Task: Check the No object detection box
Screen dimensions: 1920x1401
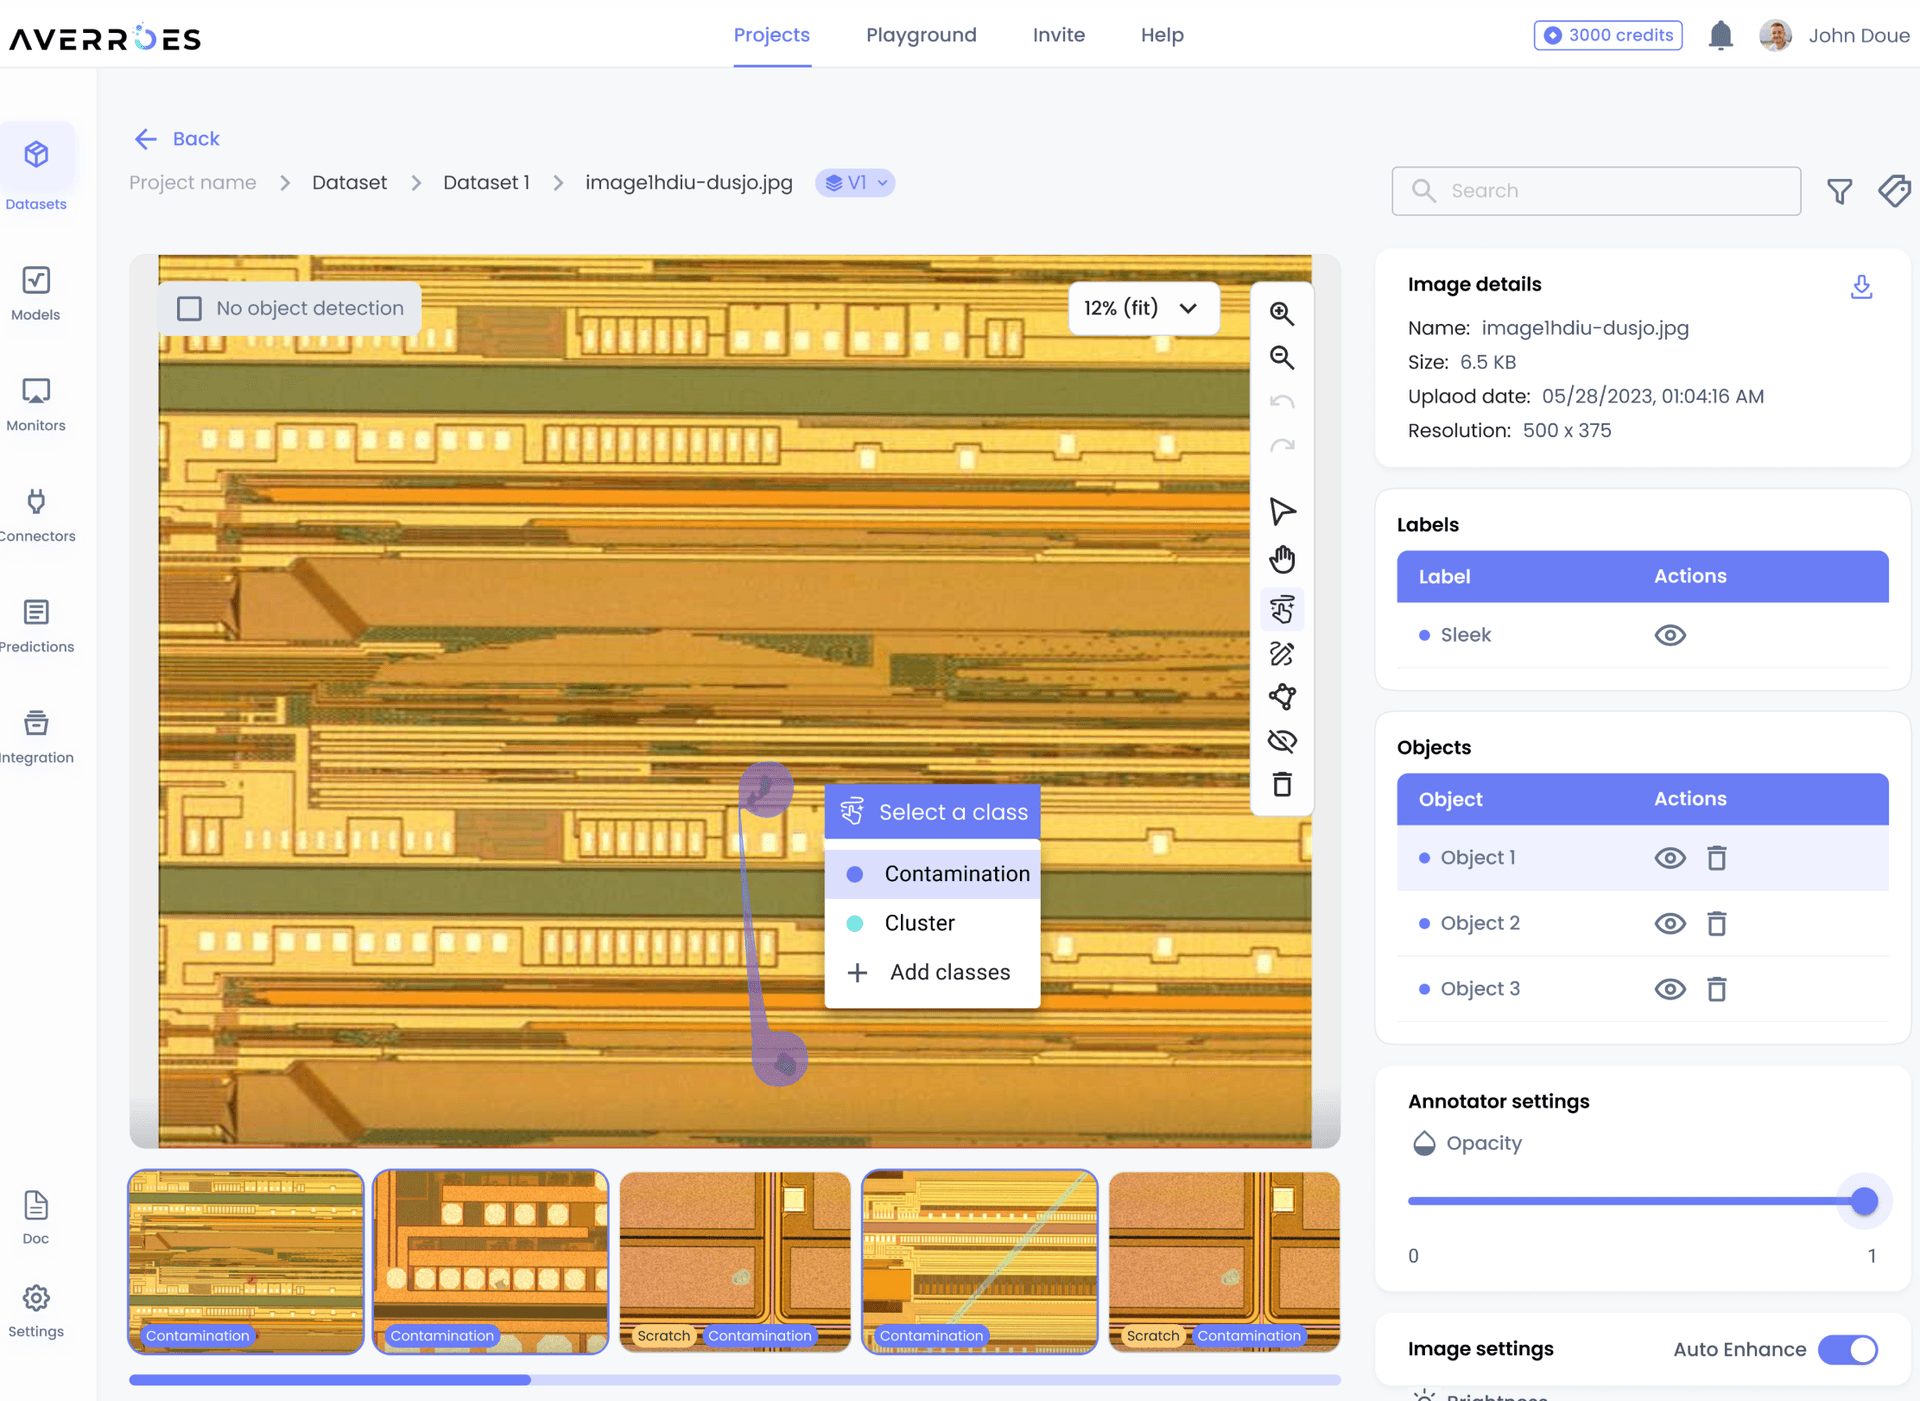Action: 189,308
